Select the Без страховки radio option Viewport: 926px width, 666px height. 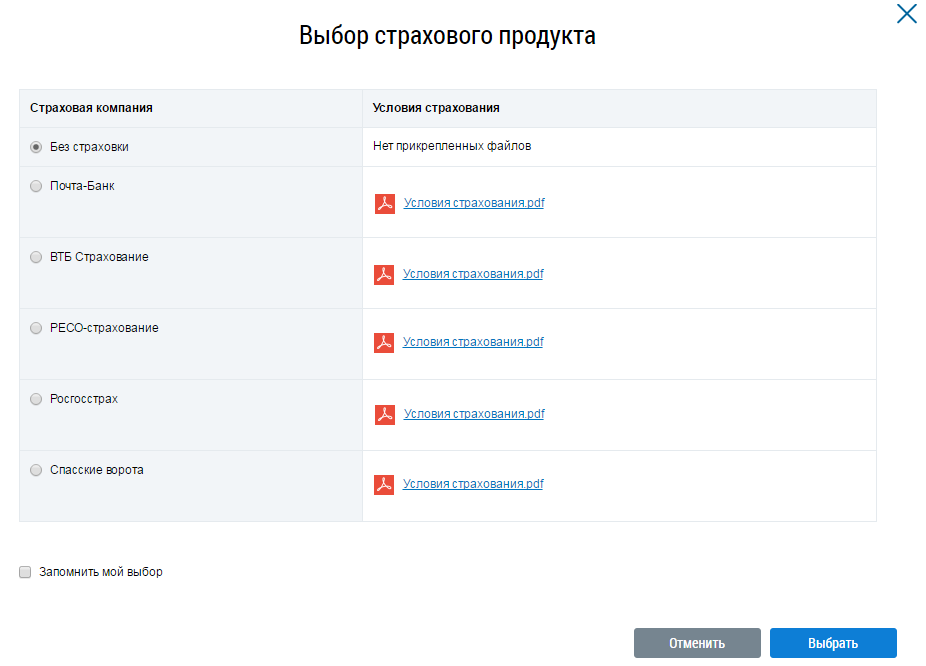[37, 147]
